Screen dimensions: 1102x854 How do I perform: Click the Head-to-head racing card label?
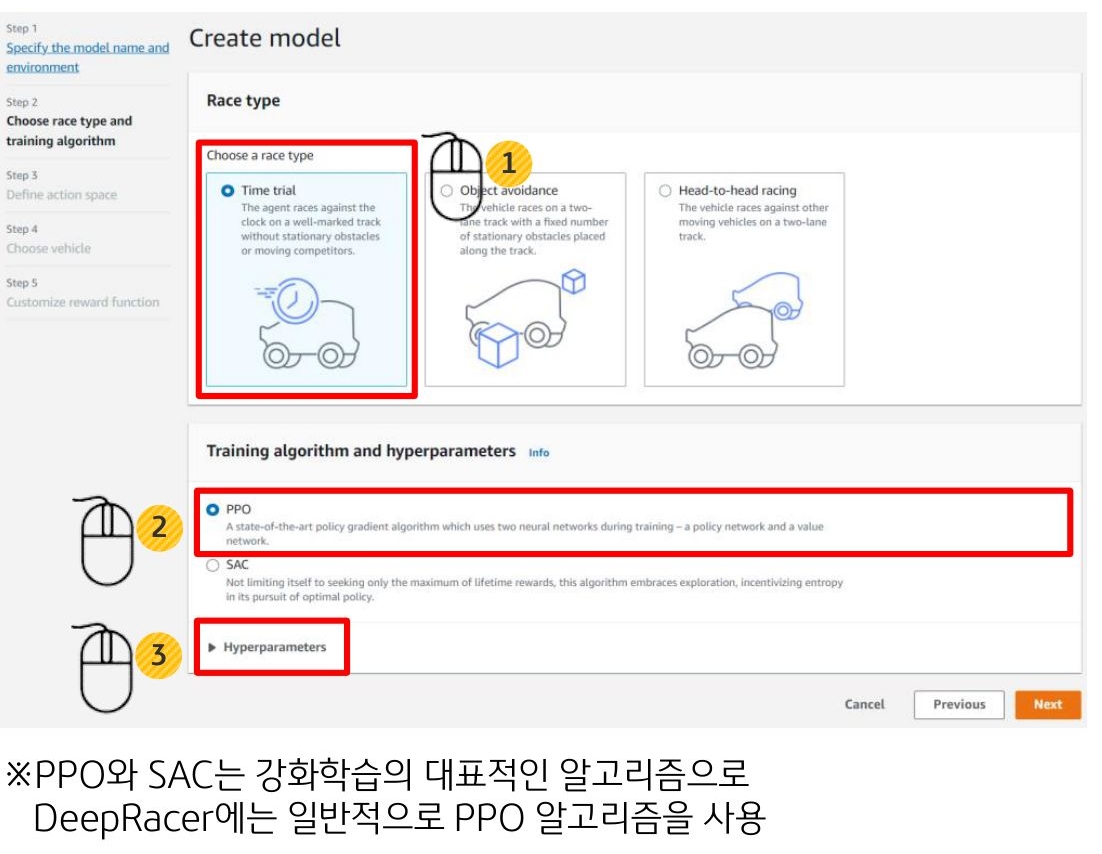737,190
